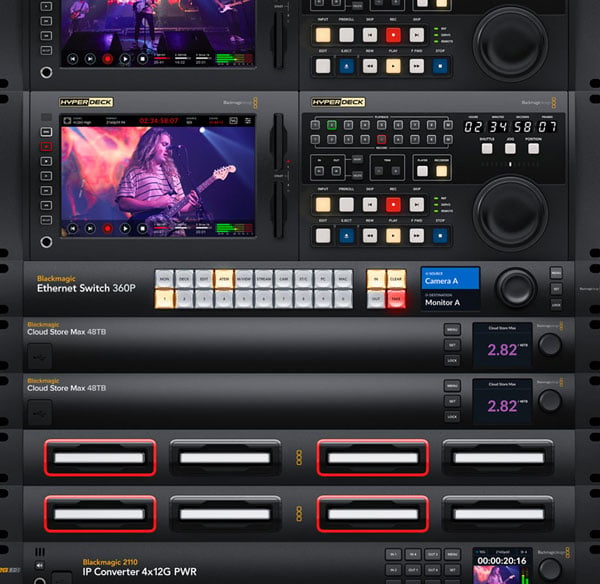Tap the stop button on lower HyperDeck touchscreen
Screen dimensions: 600x584
[142, 228]
